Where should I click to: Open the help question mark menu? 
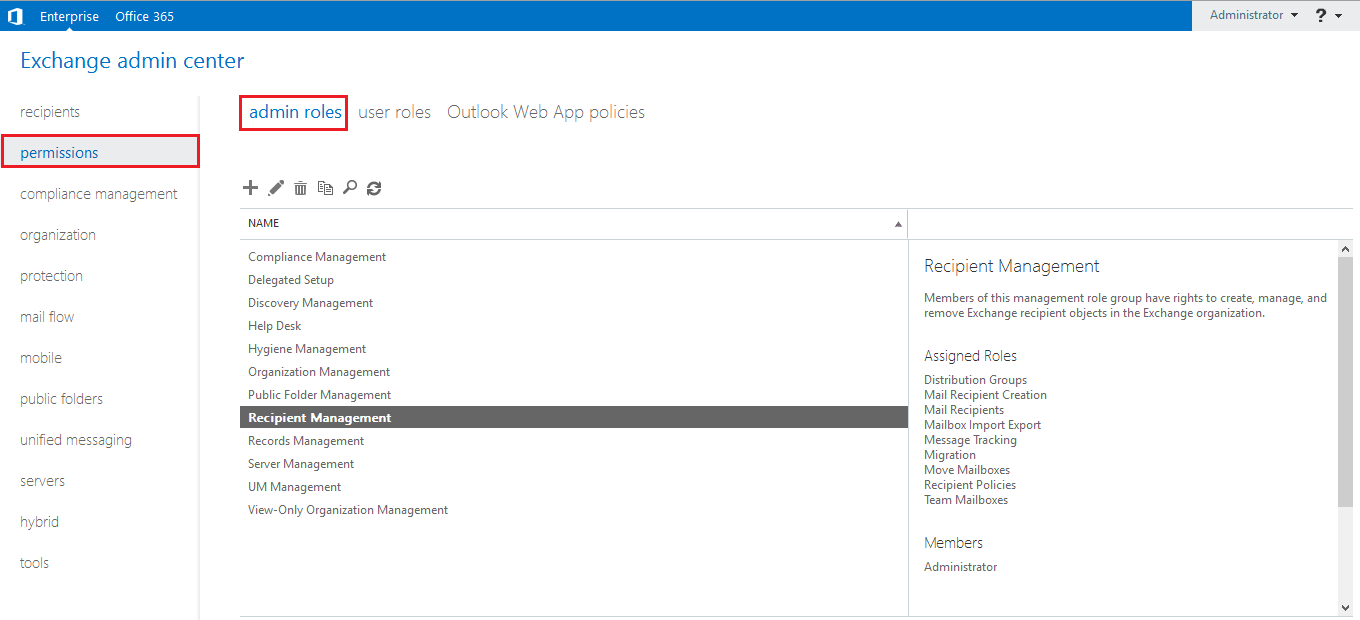coord(1328,16)
